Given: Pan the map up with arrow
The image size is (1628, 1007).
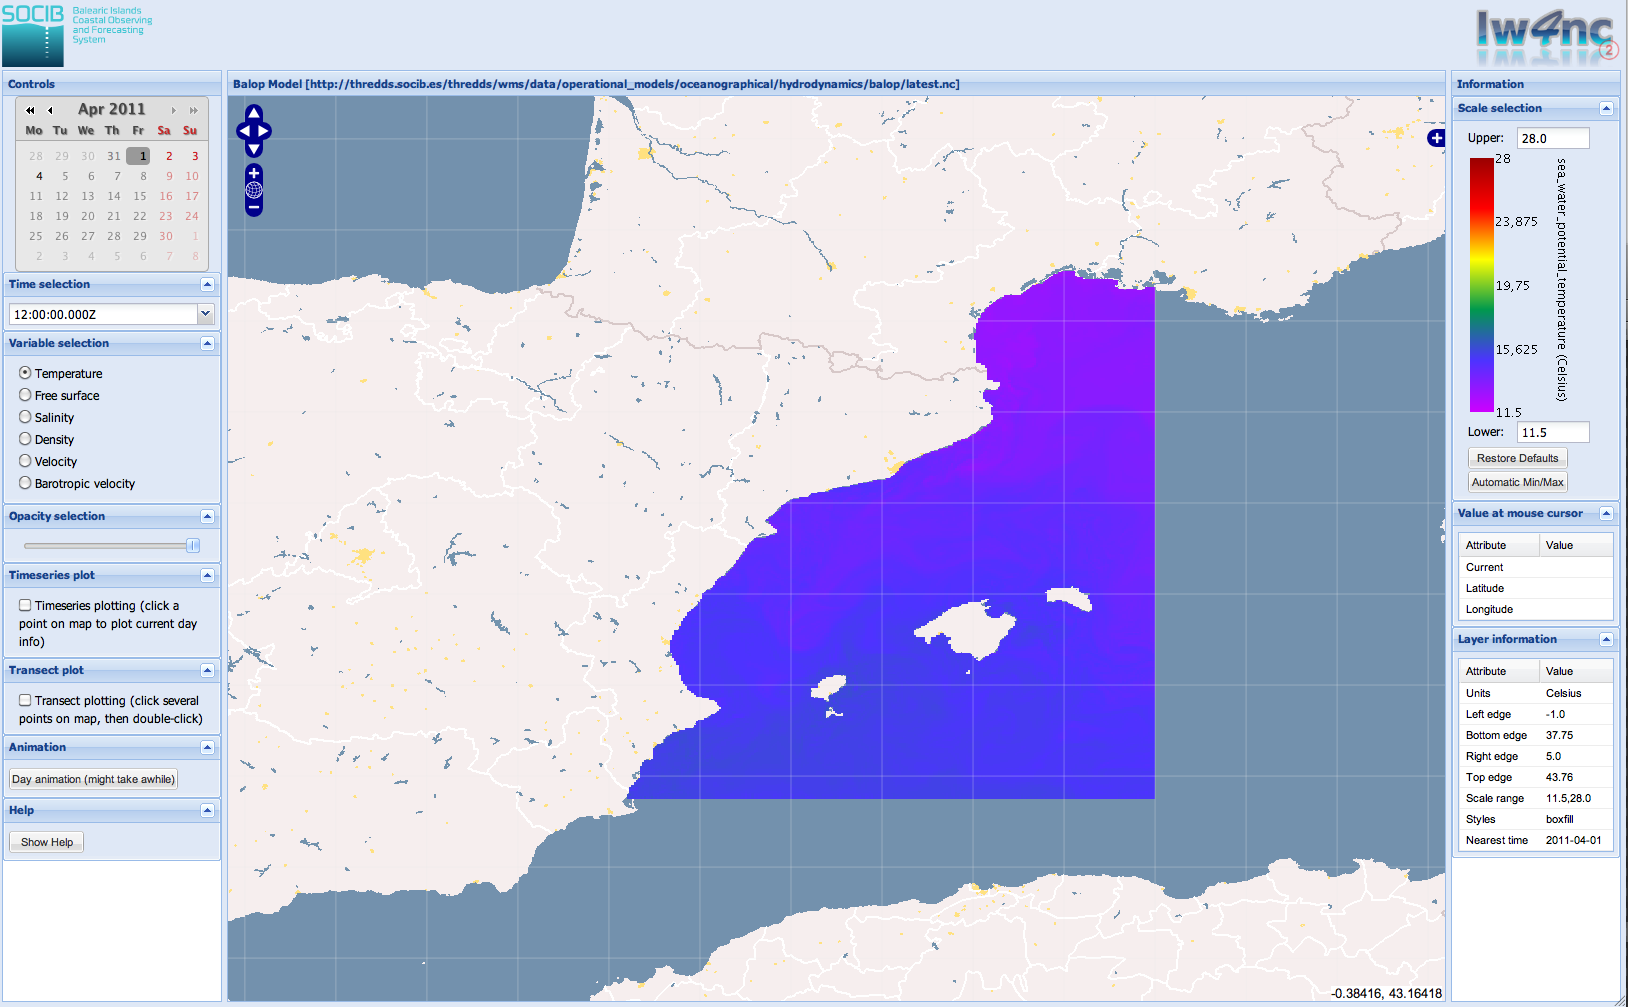Looking at the screenshot, I should [254, 113].
